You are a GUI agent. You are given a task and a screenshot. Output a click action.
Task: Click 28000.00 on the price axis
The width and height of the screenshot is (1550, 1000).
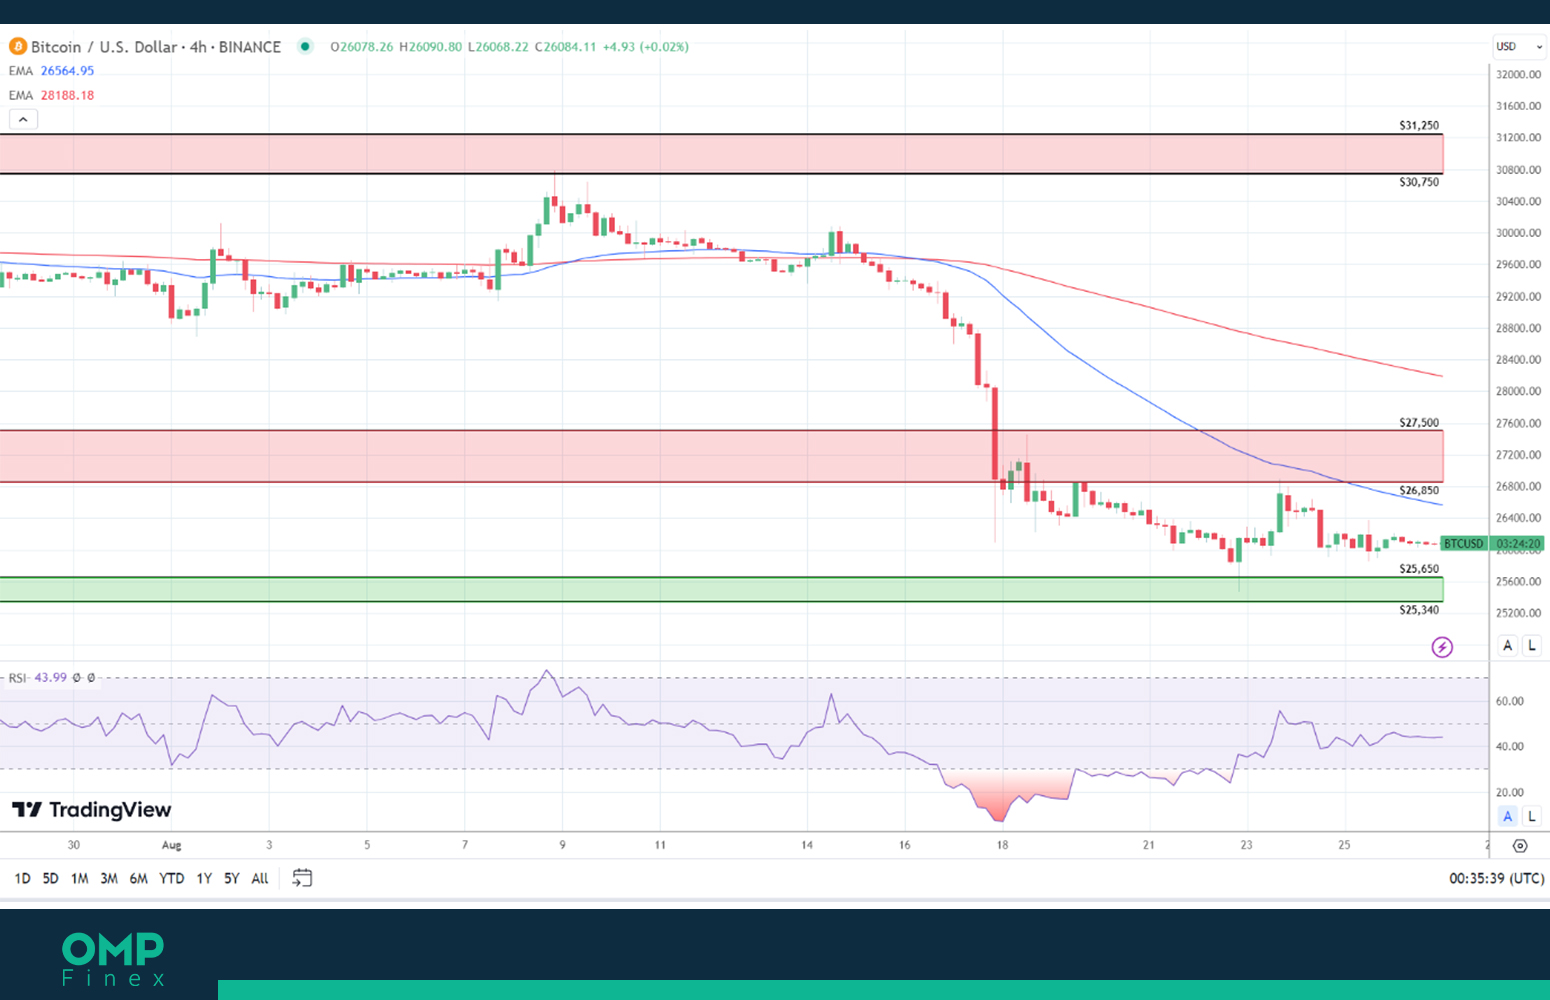pyautogui.click(x=1518, y=391)
